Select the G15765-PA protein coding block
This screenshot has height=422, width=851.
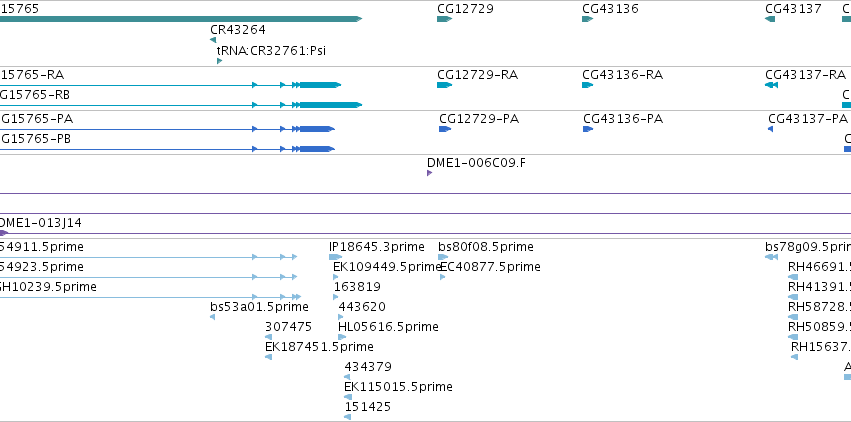coord(317,129)
